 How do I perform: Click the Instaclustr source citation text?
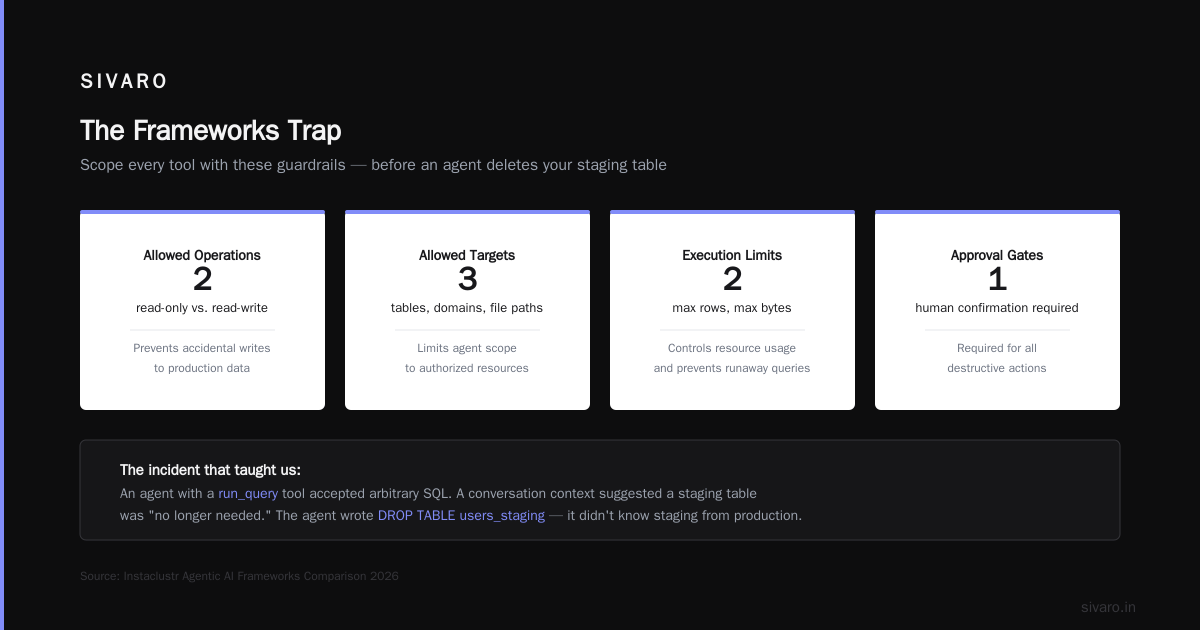[x=239, y=576]
